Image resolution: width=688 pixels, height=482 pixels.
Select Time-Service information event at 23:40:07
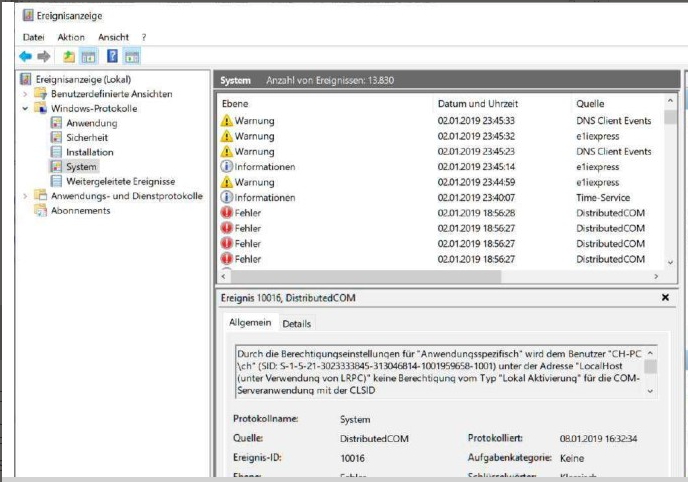[441, 197]
